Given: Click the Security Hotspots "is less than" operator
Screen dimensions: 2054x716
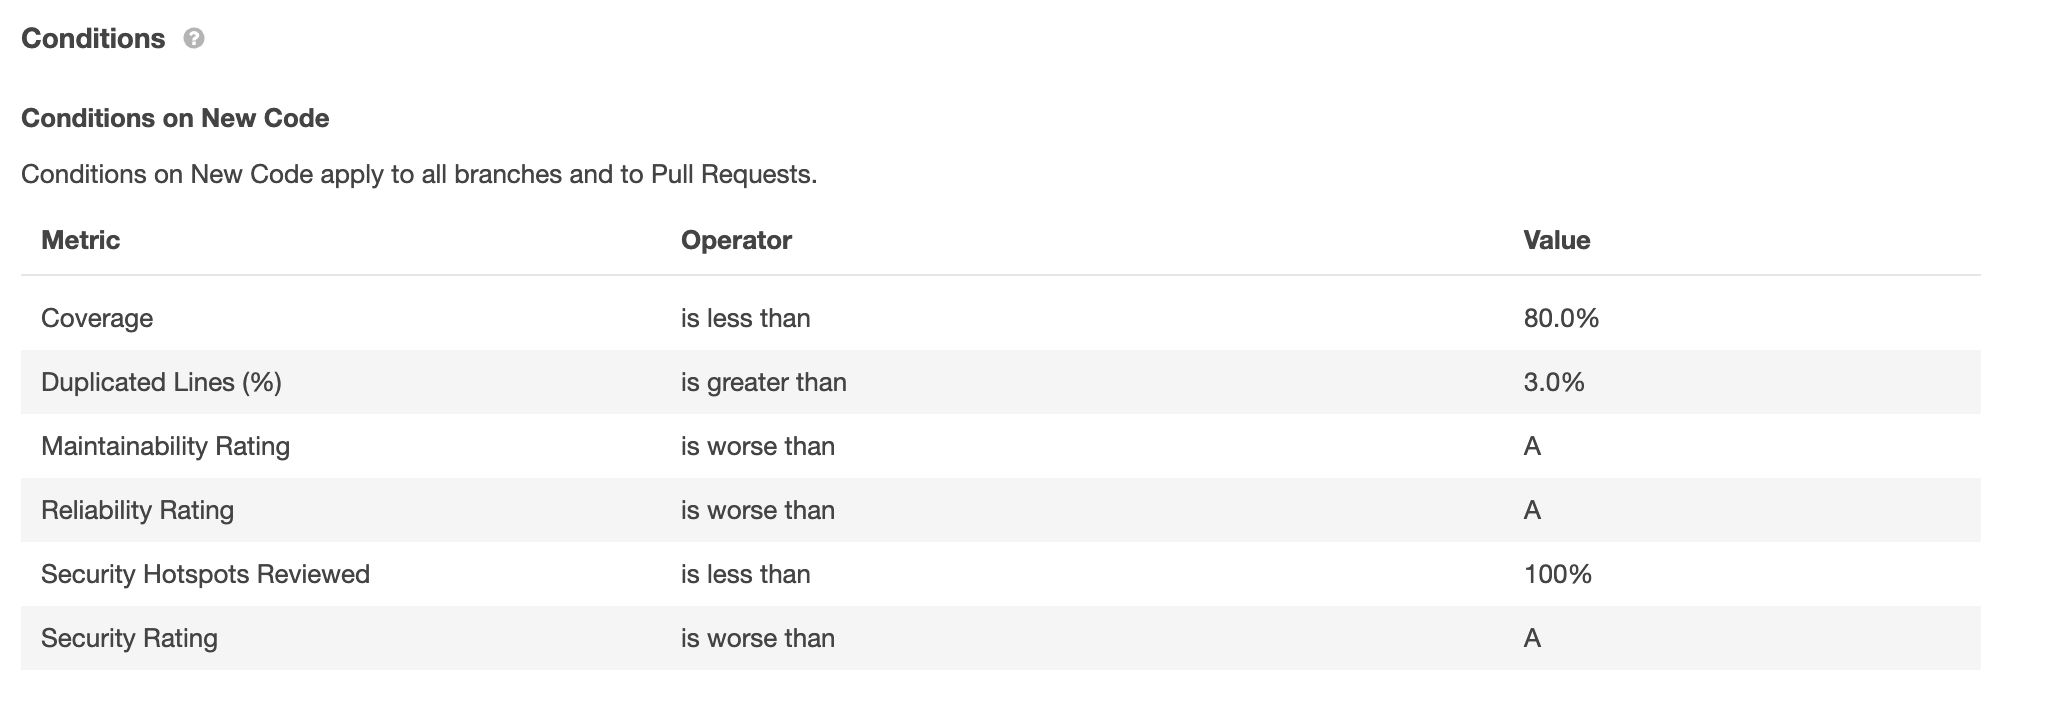Looking at the screenshot, I should tap(745, 574).
